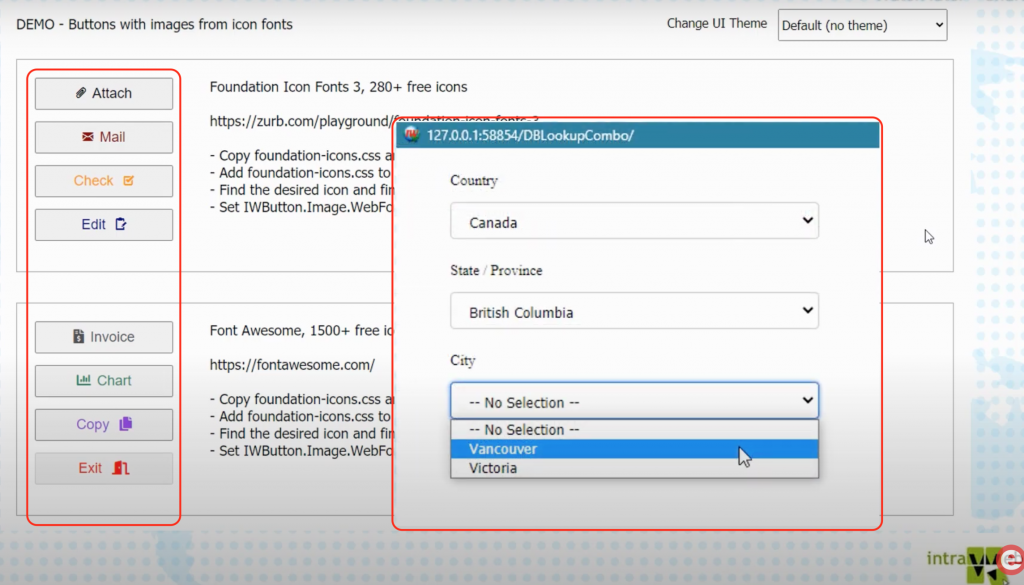This screenshot has height=585, width=1024.
Task: Expand the Country dropdown showing Canada
Action: point(634,222)
